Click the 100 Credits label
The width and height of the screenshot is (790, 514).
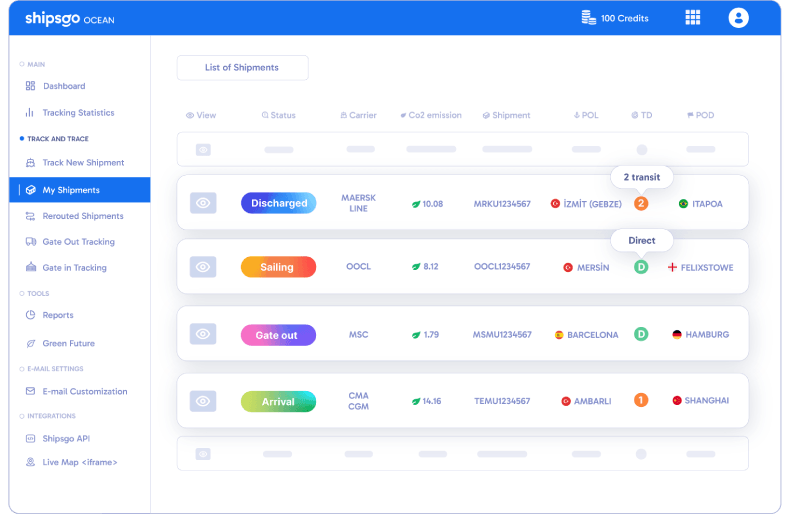click(x=624, y=18)
